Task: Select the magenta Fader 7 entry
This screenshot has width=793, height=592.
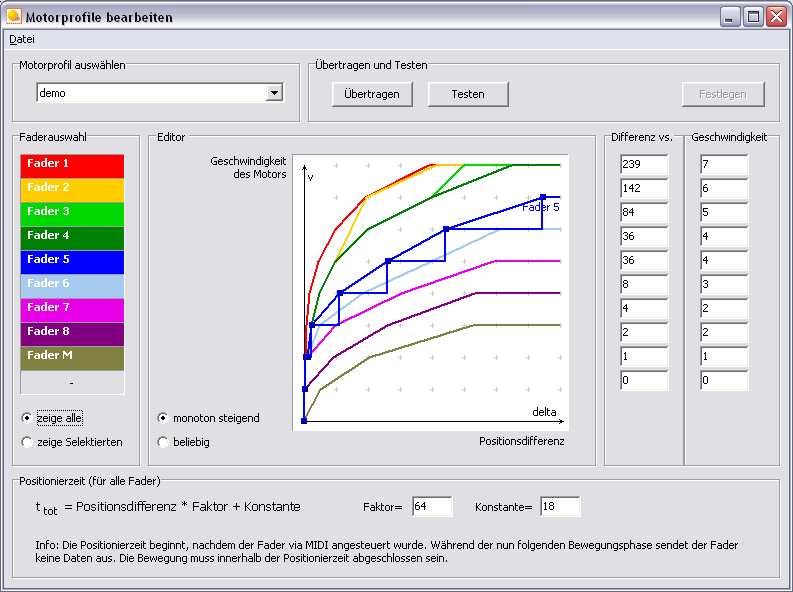Action: tap(72, 308)
